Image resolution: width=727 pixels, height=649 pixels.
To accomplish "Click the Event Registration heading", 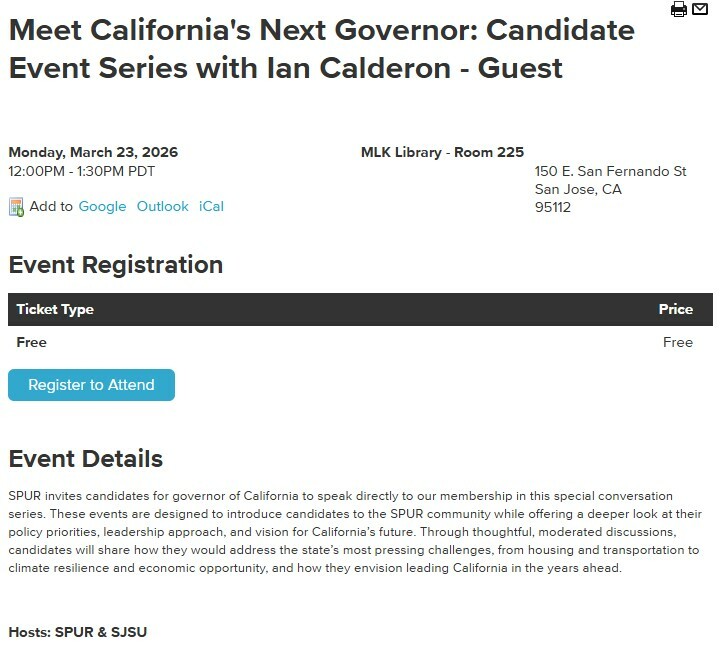I will 116,265.
